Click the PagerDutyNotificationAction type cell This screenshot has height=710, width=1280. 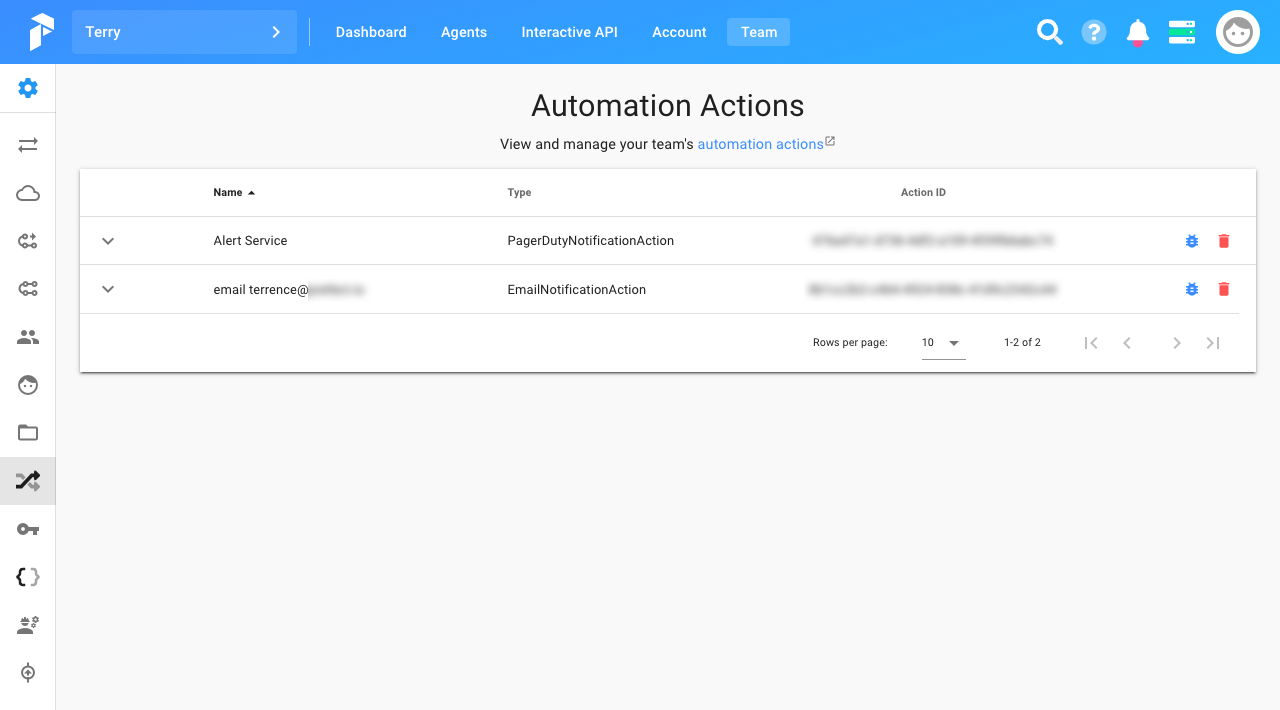pos(591,241)
